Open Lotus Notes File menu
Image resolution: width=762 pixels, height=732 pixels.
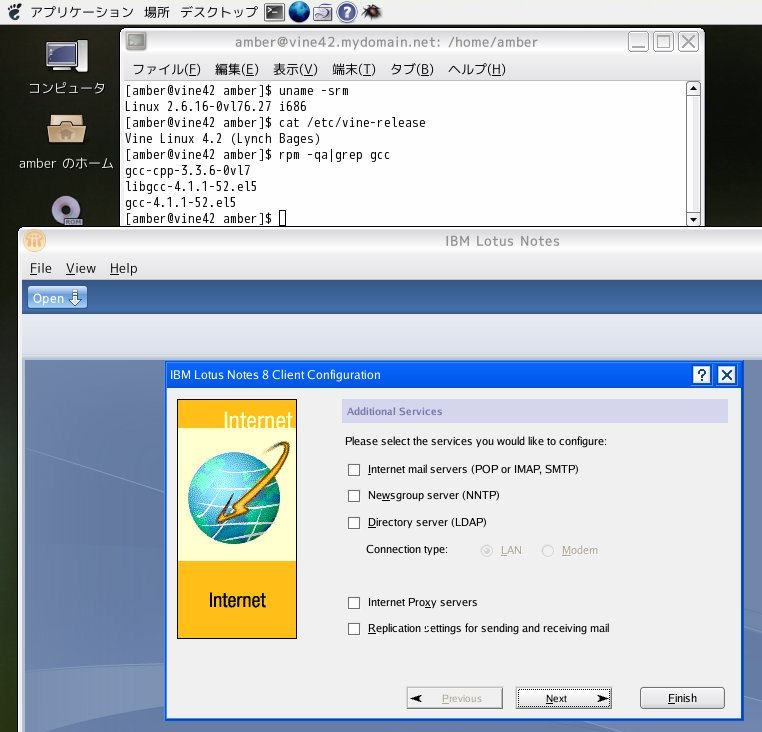point(41,268)
